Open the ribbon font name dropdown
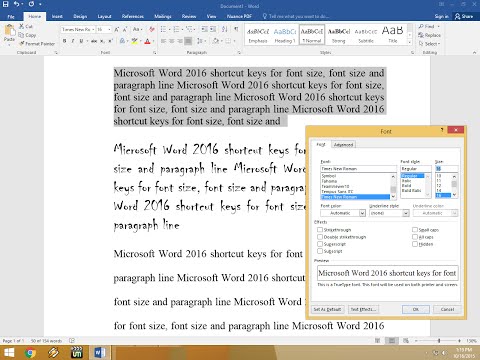Screen dimensions: 480x360 pyautogui.click(x=93, y=30)
